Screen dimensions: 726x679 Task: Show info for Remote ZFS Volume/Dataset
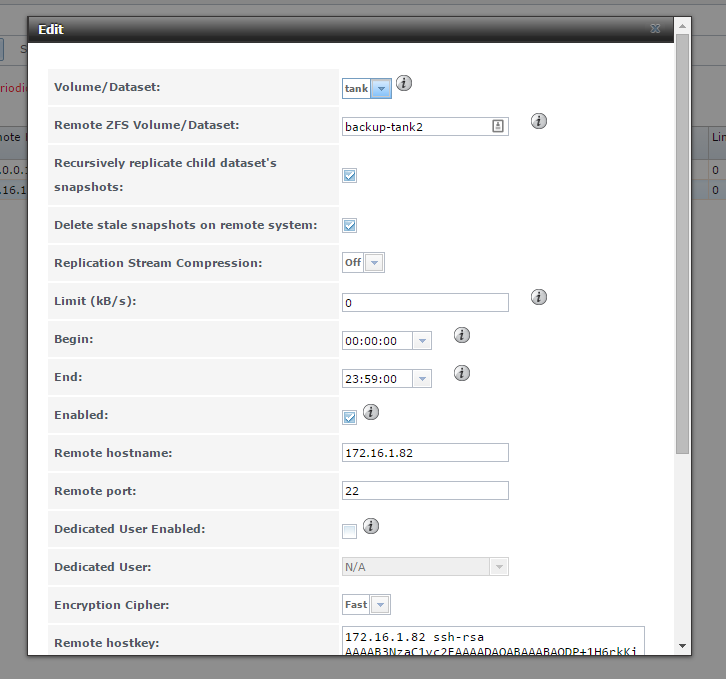(x=538, y=121)
